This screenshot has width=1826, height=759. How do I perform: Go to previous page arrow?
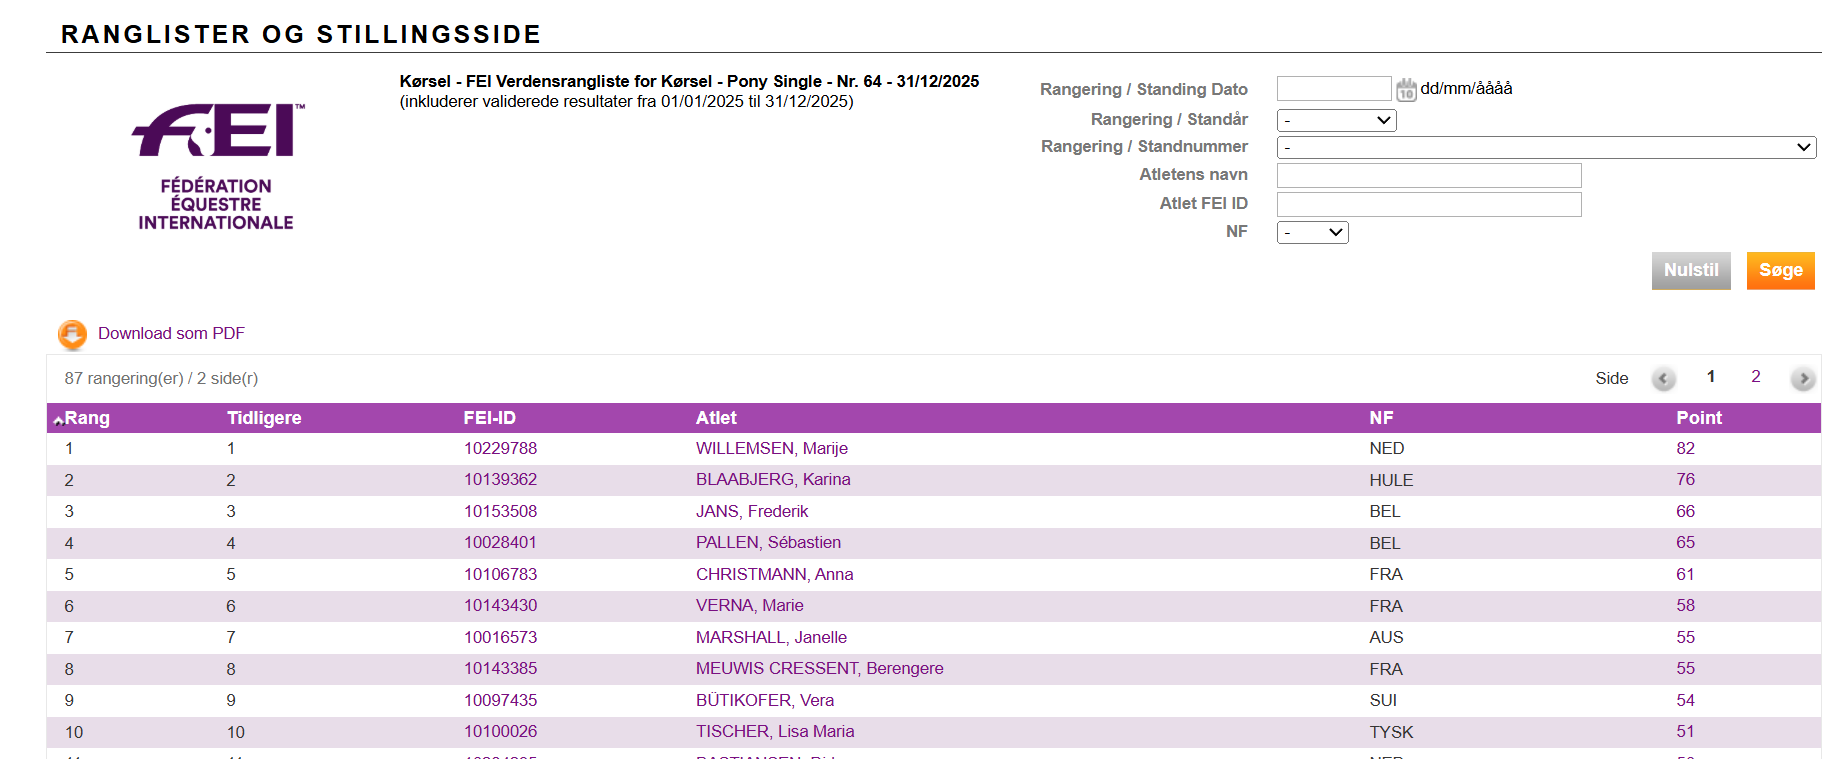click(x=1663, y=379)
